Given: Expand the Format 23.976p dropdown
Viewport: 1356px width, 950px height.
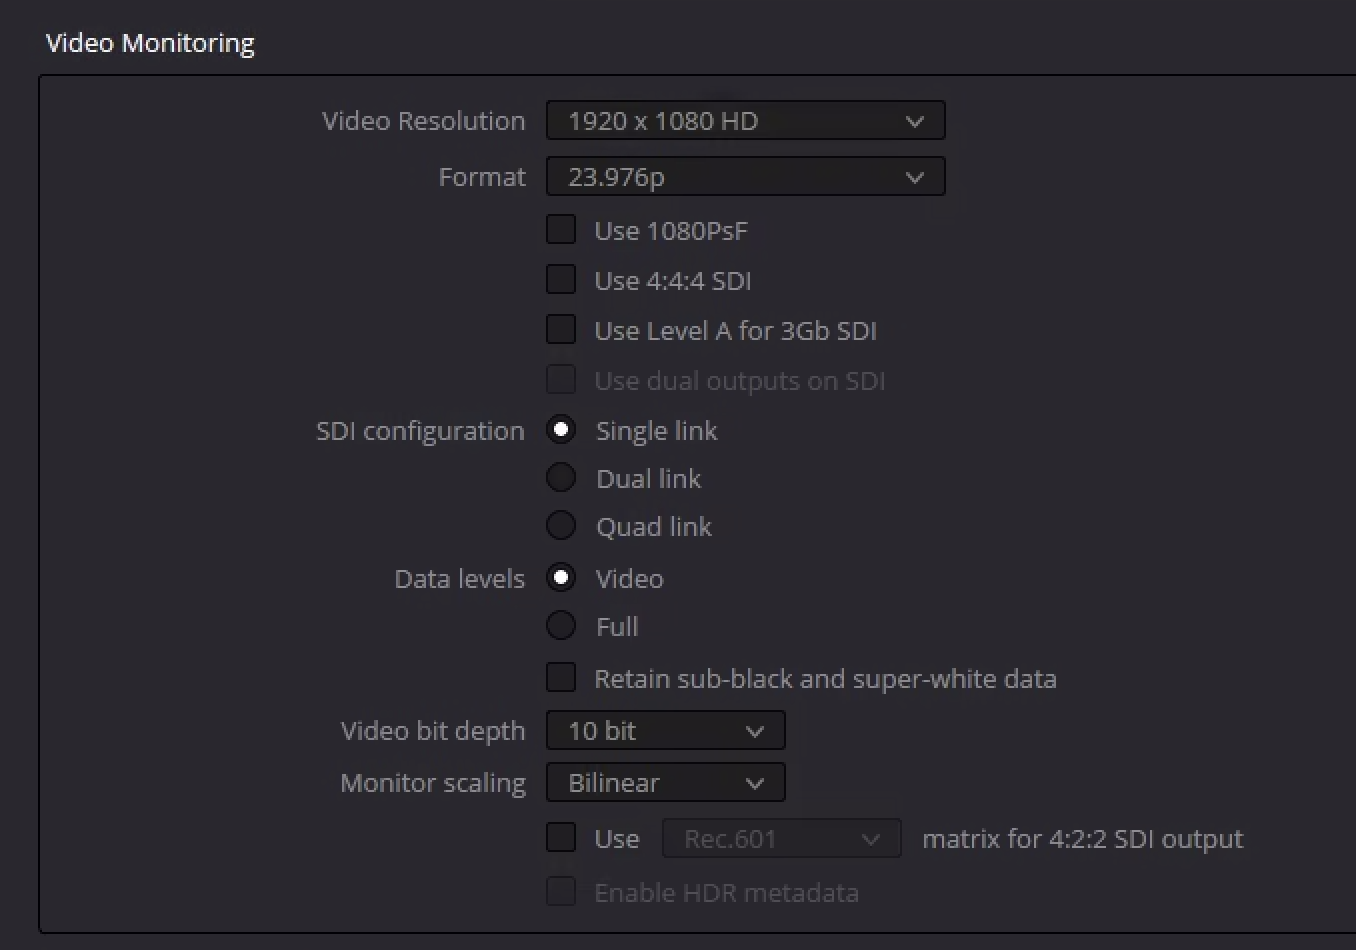Looking at the screenshot, I should coord(745,177).
